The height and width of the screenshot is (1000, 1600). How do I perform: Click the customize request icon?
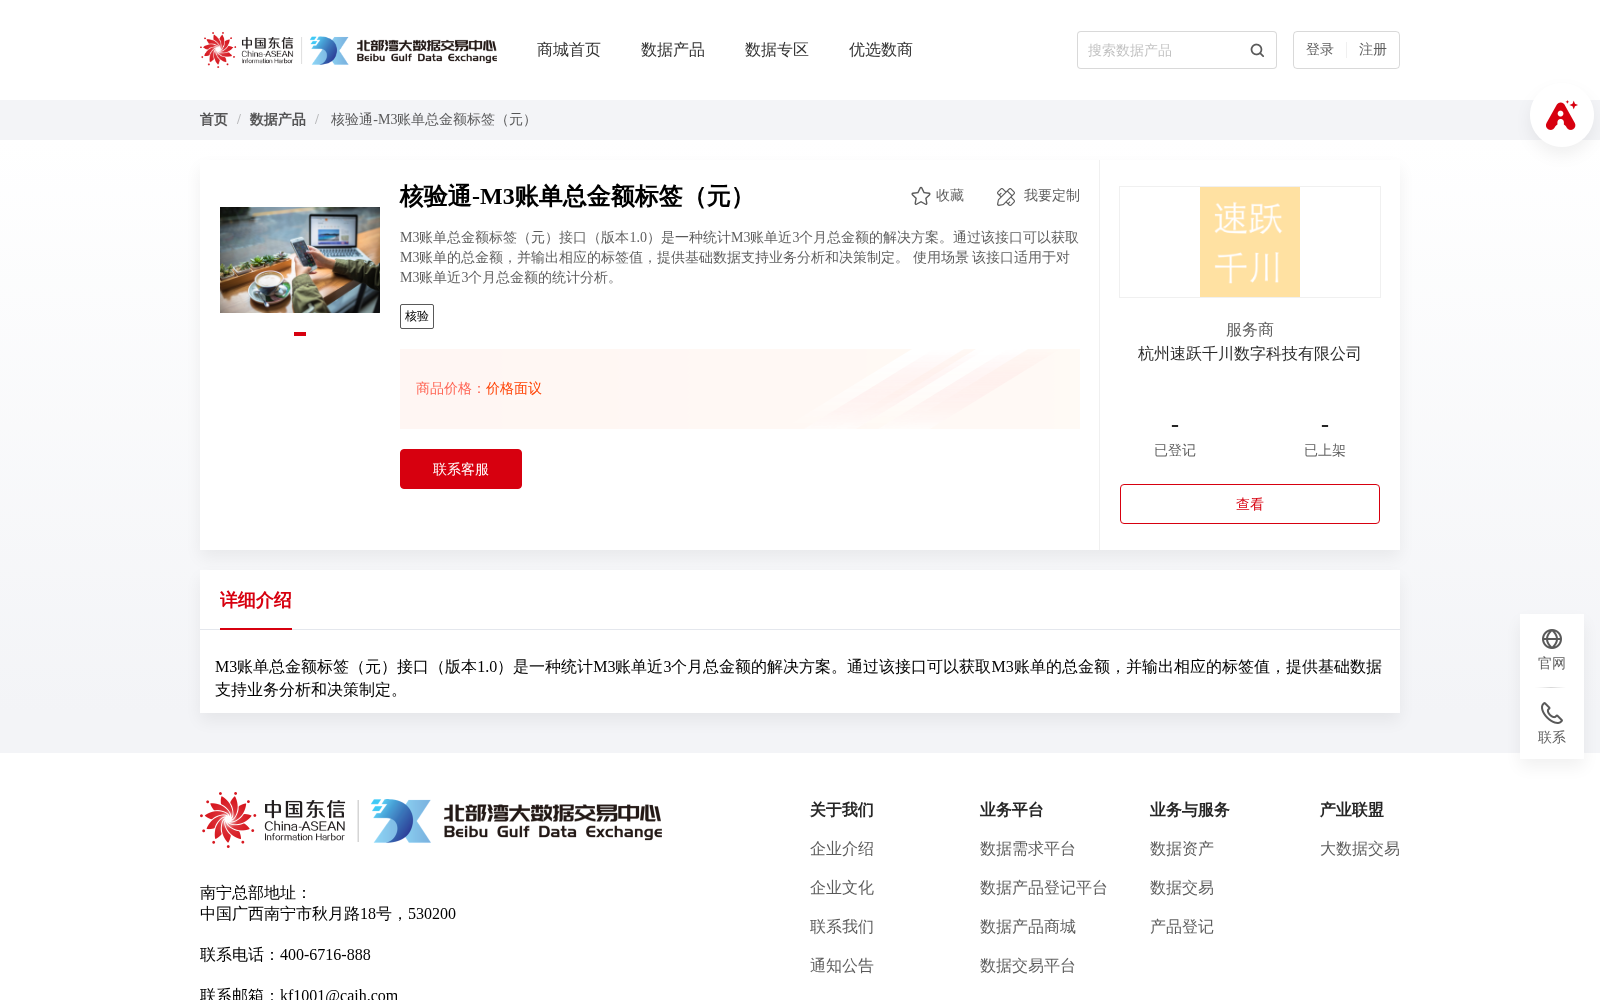[x=1006, y=197]
